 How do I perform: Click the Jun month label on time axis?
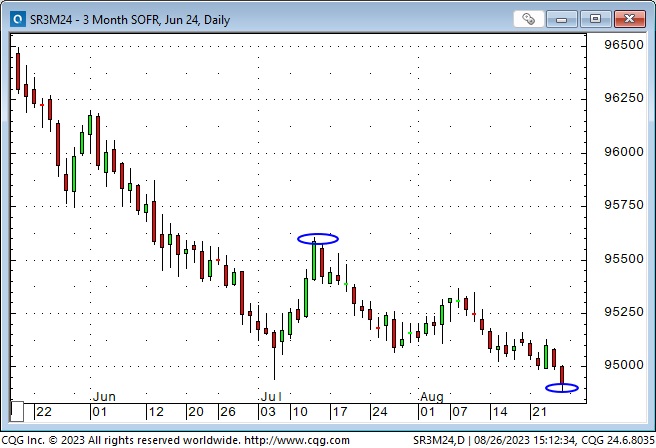104,397
